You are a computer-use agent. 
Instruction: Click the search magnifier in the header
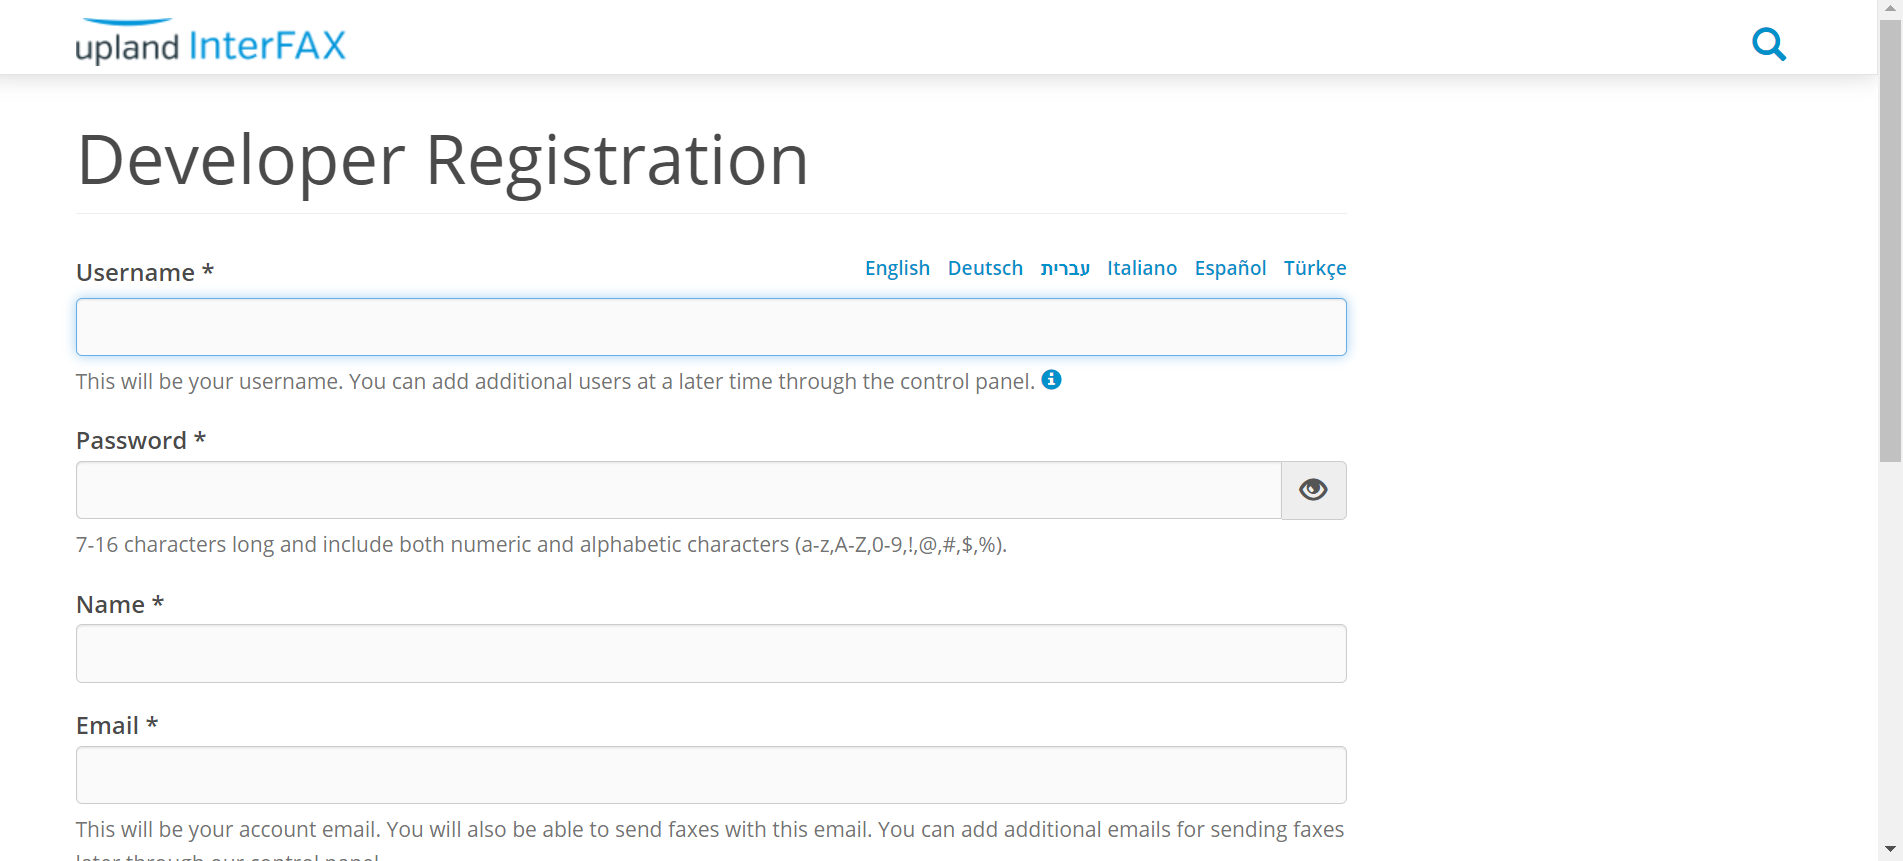[x=1768, y=44]
